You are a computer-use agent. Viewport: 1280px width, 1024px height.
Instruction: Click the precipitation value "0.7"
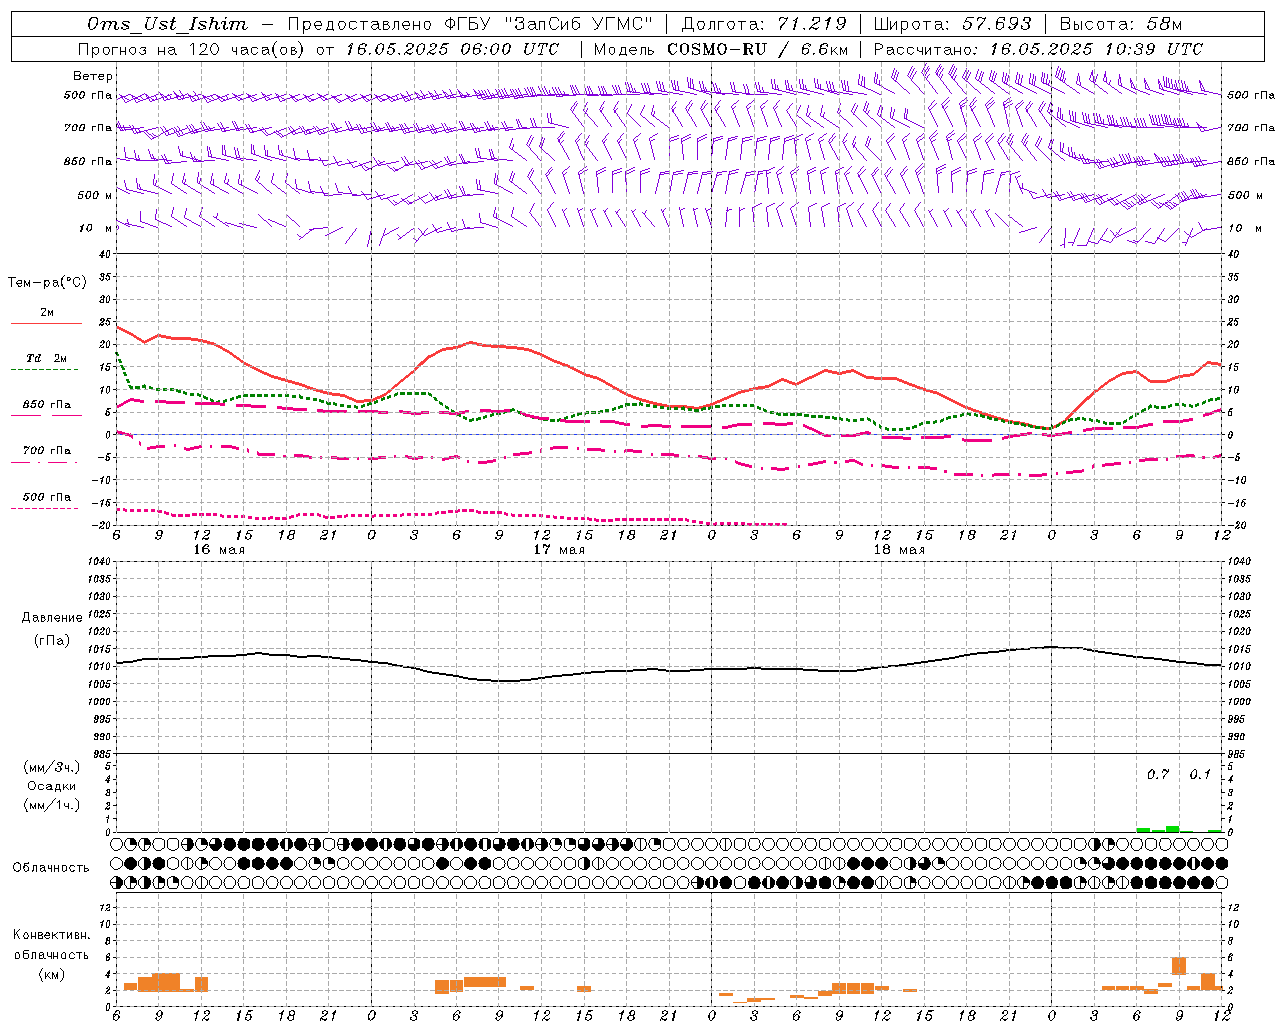1158,774
